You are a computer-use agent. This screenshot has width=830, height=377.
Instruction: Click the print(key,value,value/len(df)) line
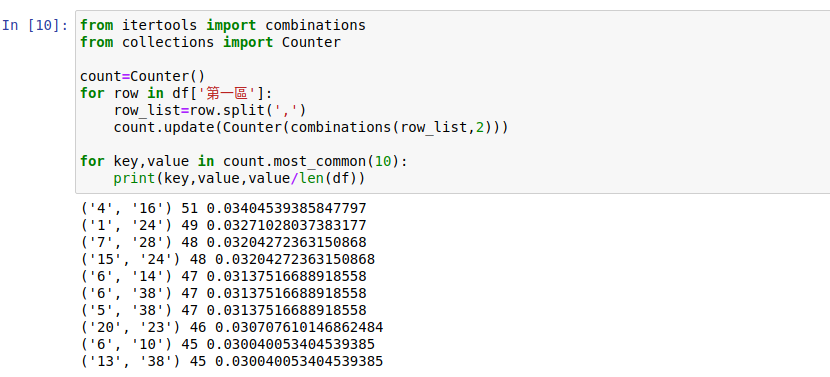(x=239, y=178)
